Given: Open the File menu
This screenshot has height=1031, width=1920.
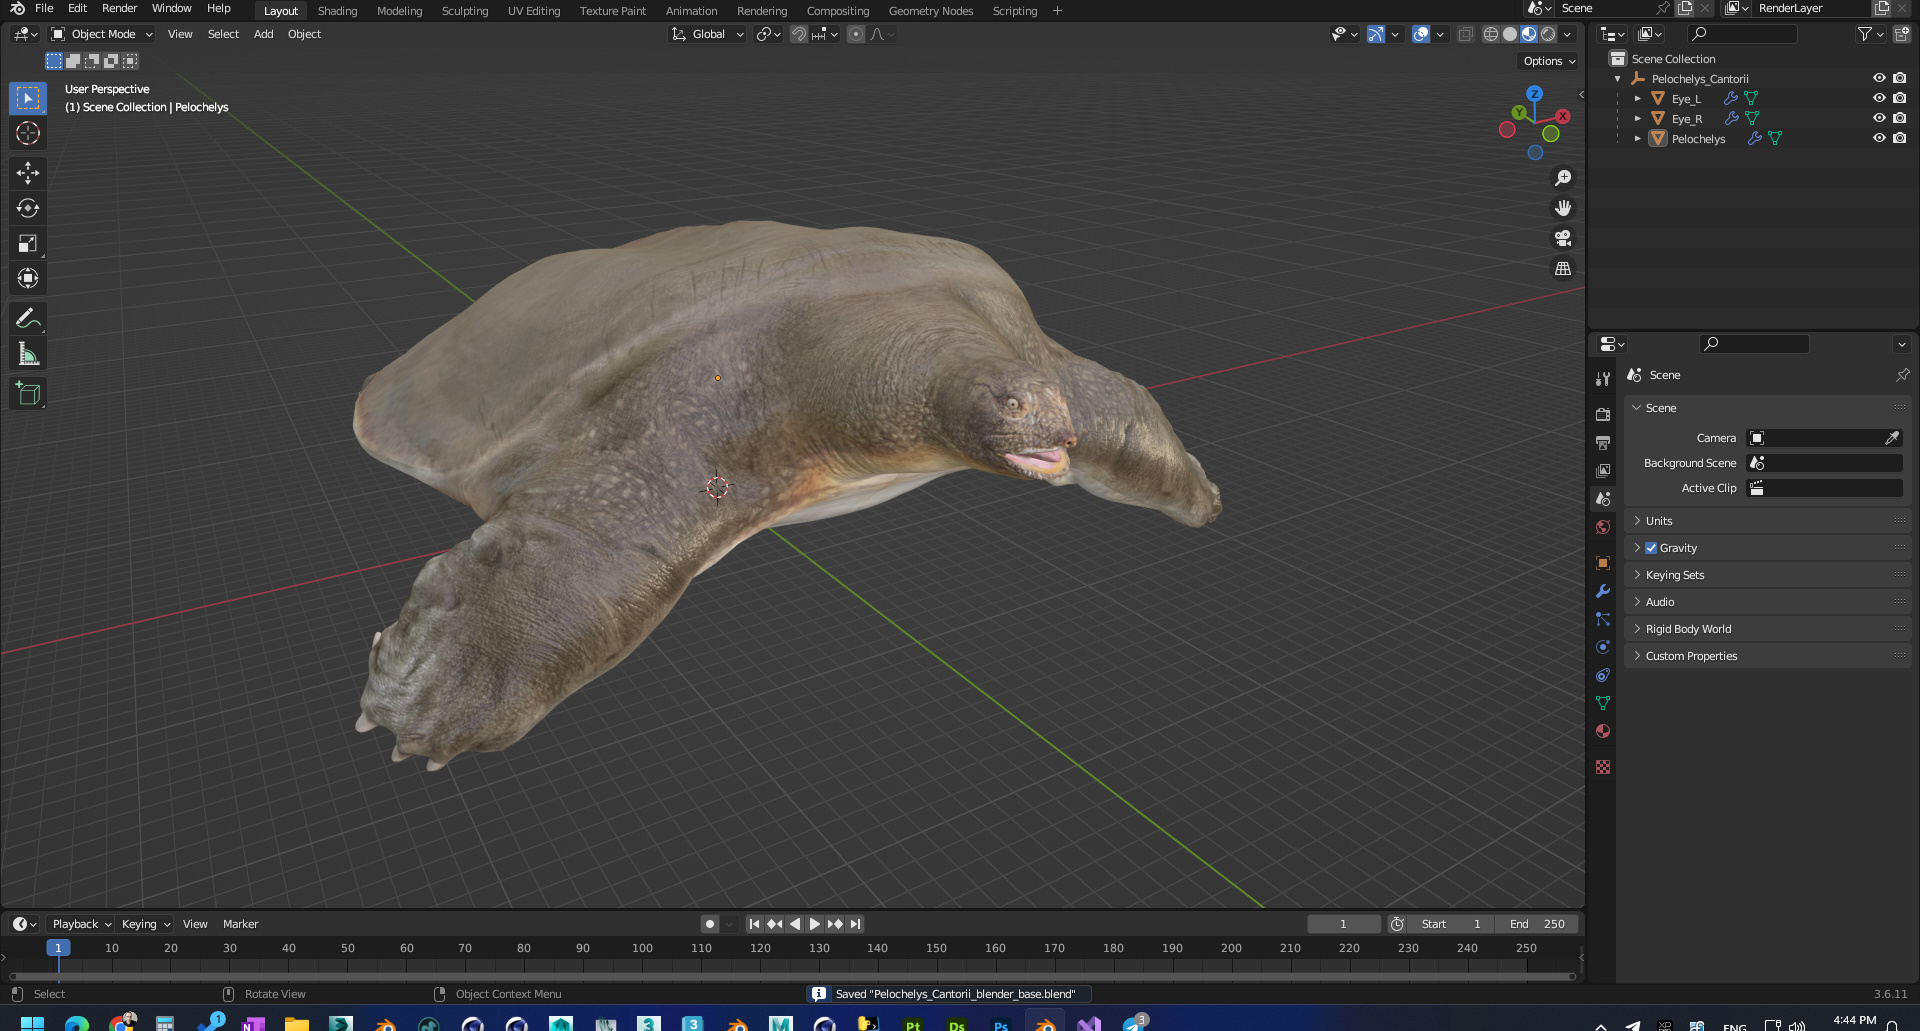Looking at the screenshot, I should pyautogui.click(x=44, y=9).
